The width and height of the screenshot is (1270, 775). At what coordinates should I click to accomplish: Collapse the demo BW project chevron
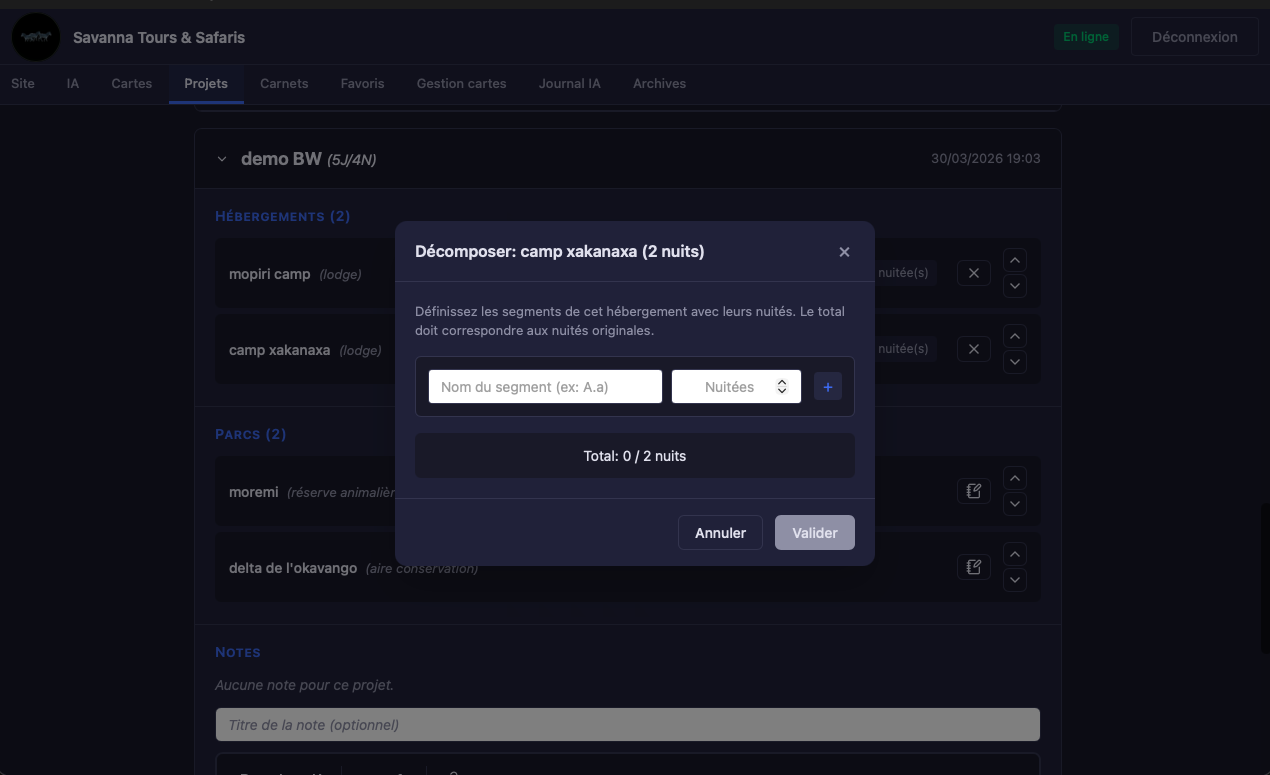coord(222,159)
